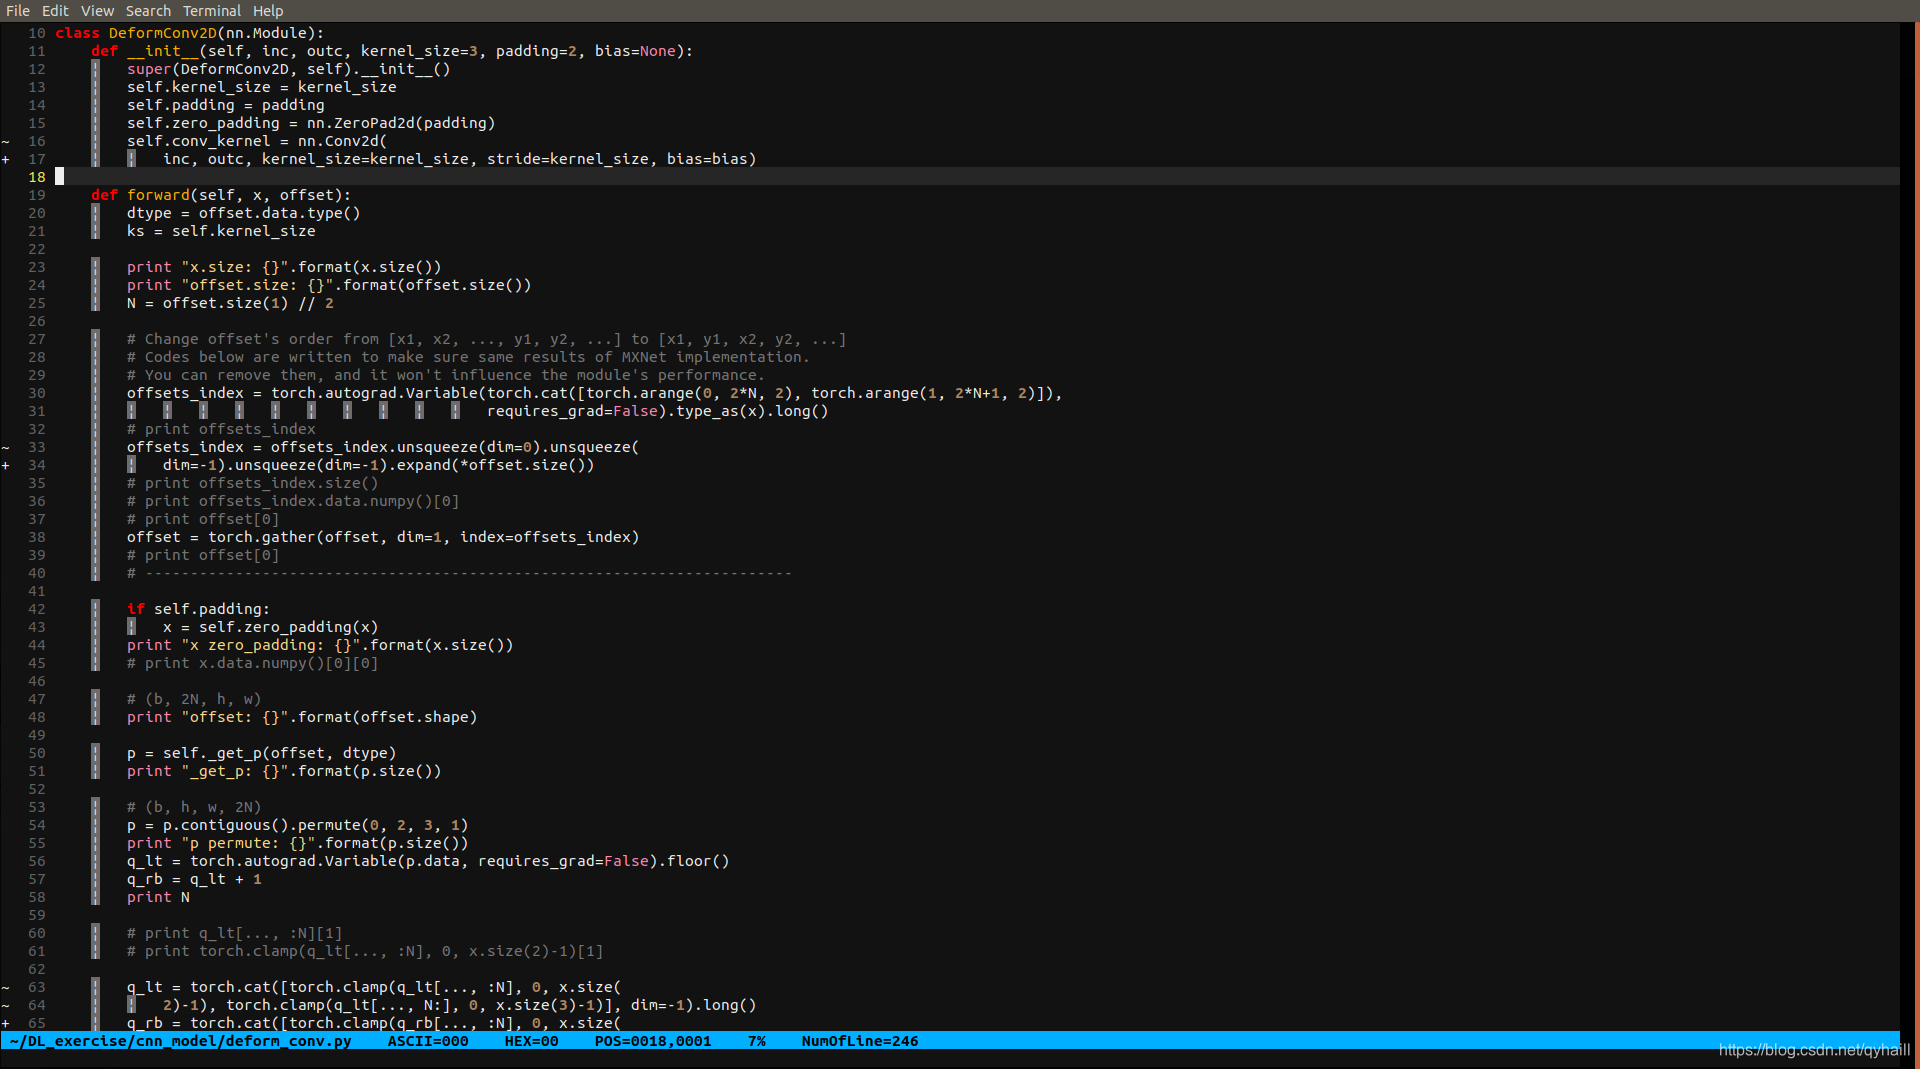Click the POS=0018,0001 cursor position indicator

pyautogui.click(x=654, y=1040)
